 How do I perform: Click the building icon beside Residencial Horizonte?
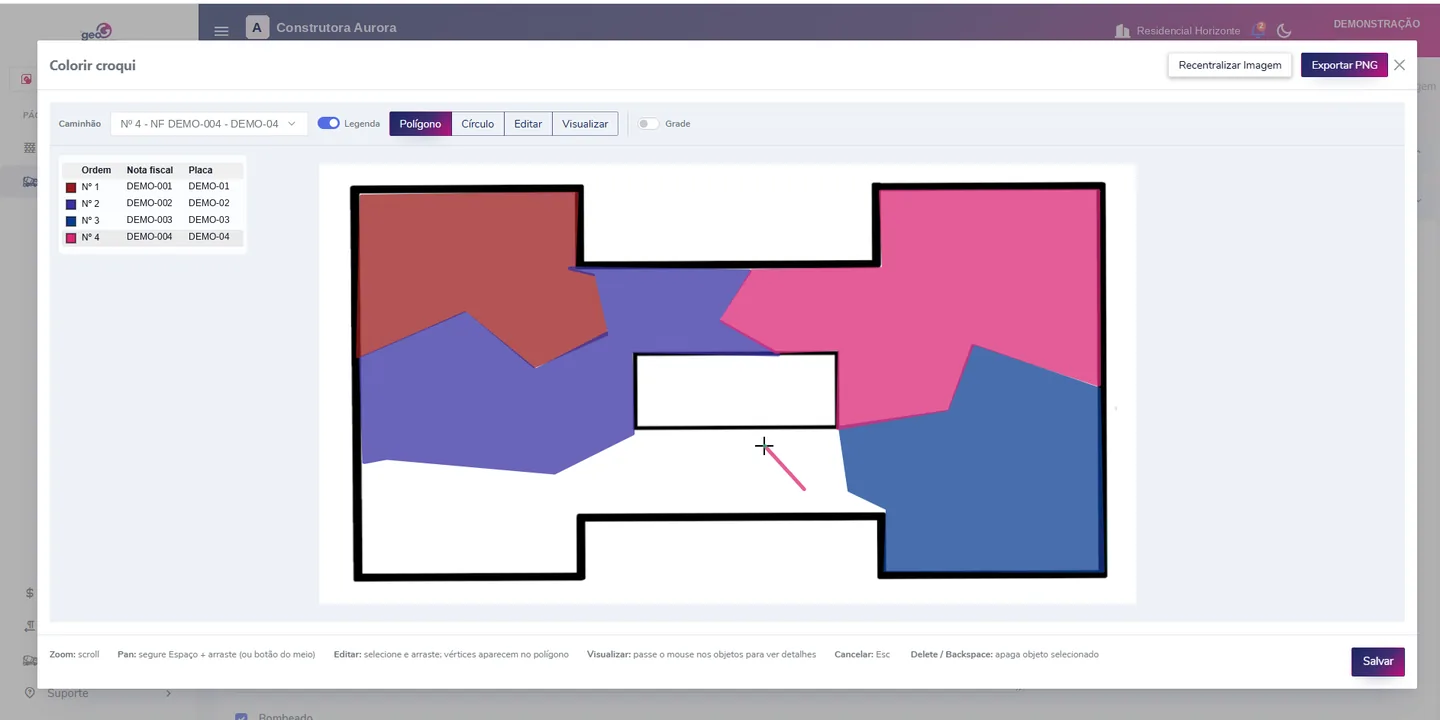point(1122,31)
